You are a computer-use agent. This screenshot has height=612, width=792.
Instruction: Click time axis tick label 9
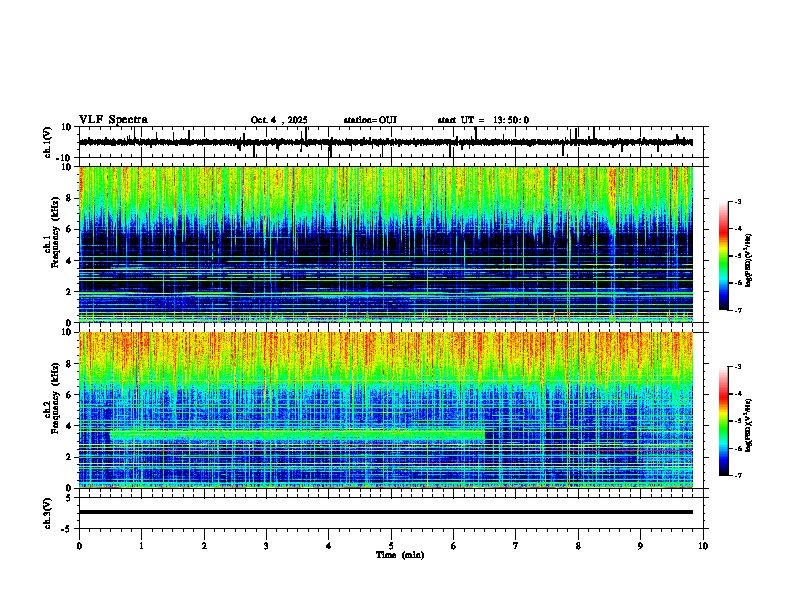640,546
